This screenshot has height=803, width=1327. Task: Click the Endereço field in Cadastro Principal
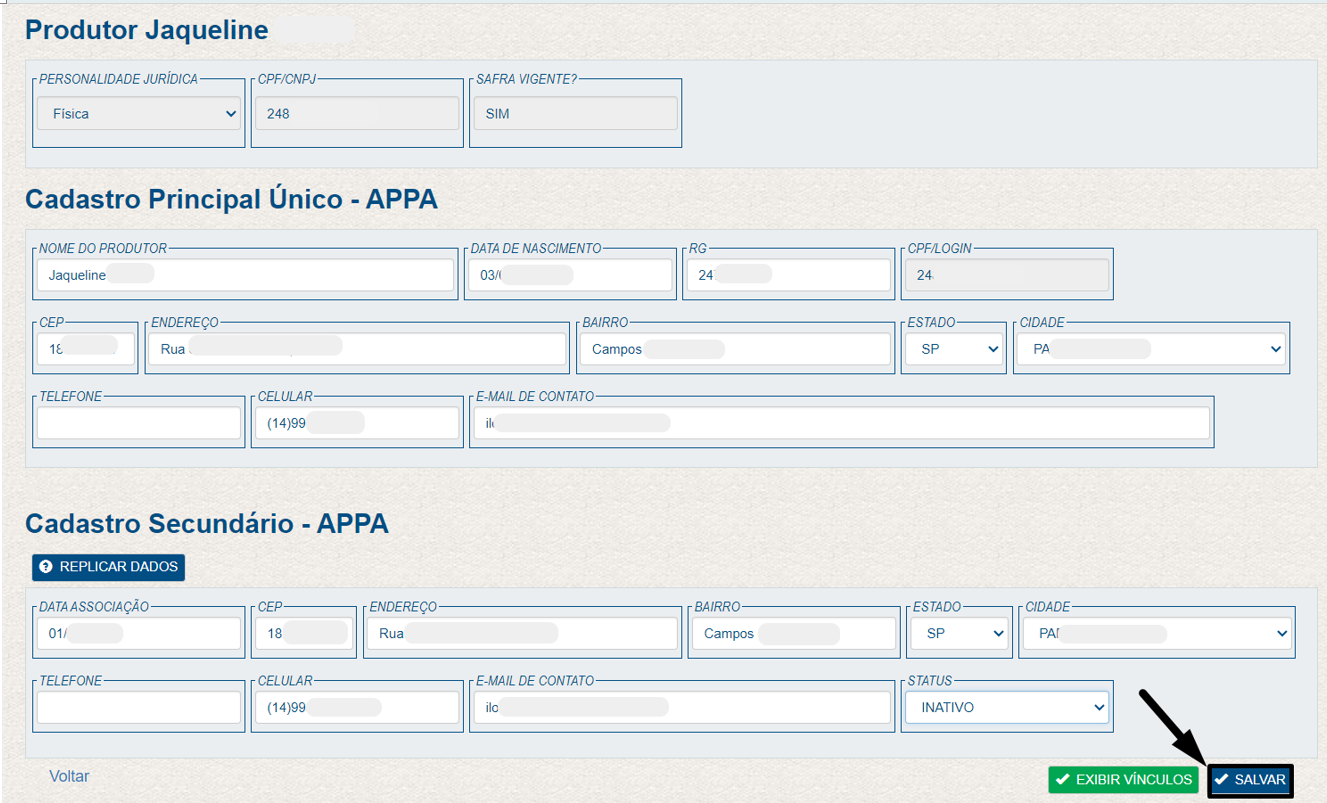pos(358,349)
